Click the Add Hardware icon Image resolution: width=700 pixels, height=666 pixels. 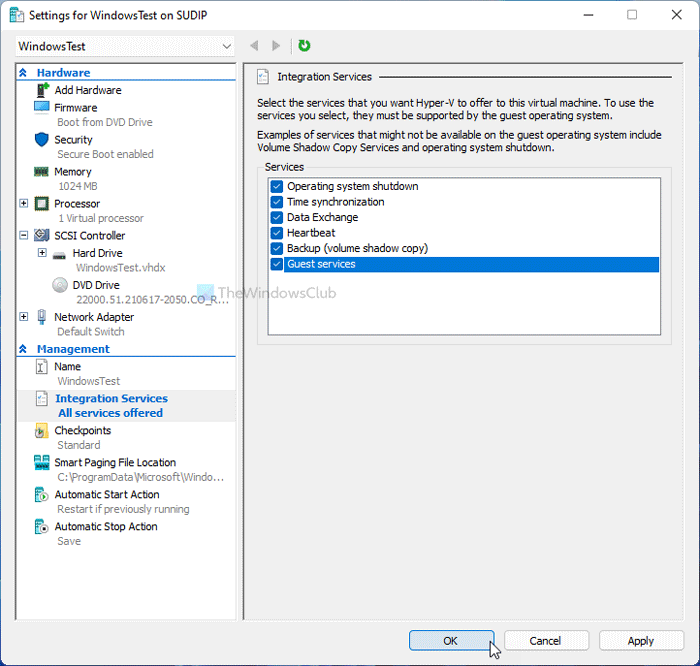point(42,90)
